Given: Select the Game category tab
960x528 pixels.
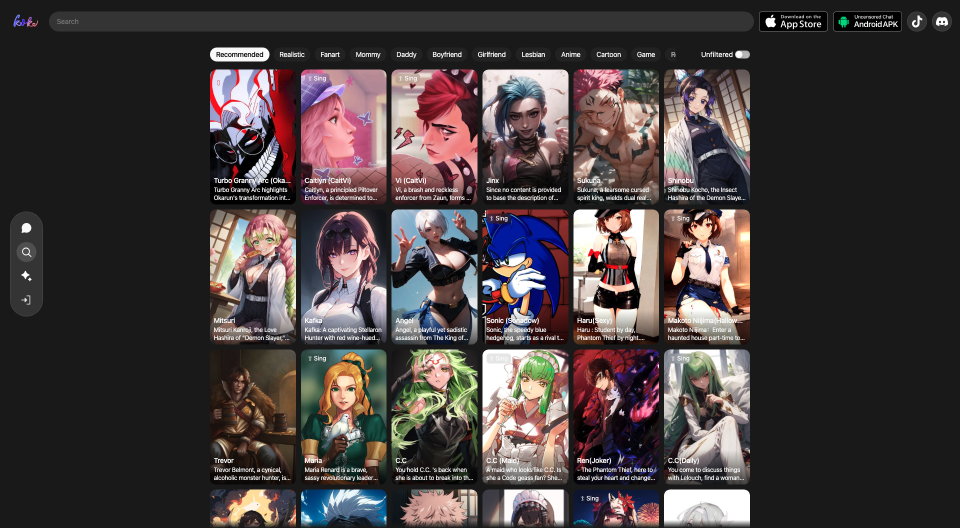Looking at the screenshot, I should 646,55.
